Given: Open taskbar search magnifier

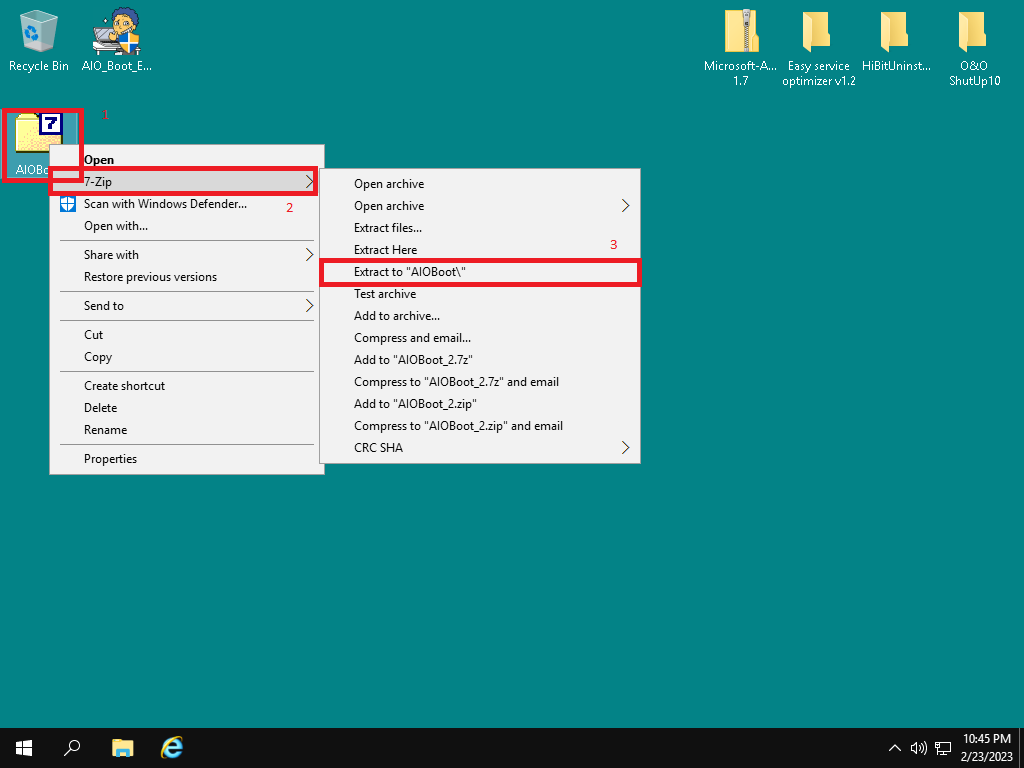Looking at the screenshot, I should pos(72,747).
